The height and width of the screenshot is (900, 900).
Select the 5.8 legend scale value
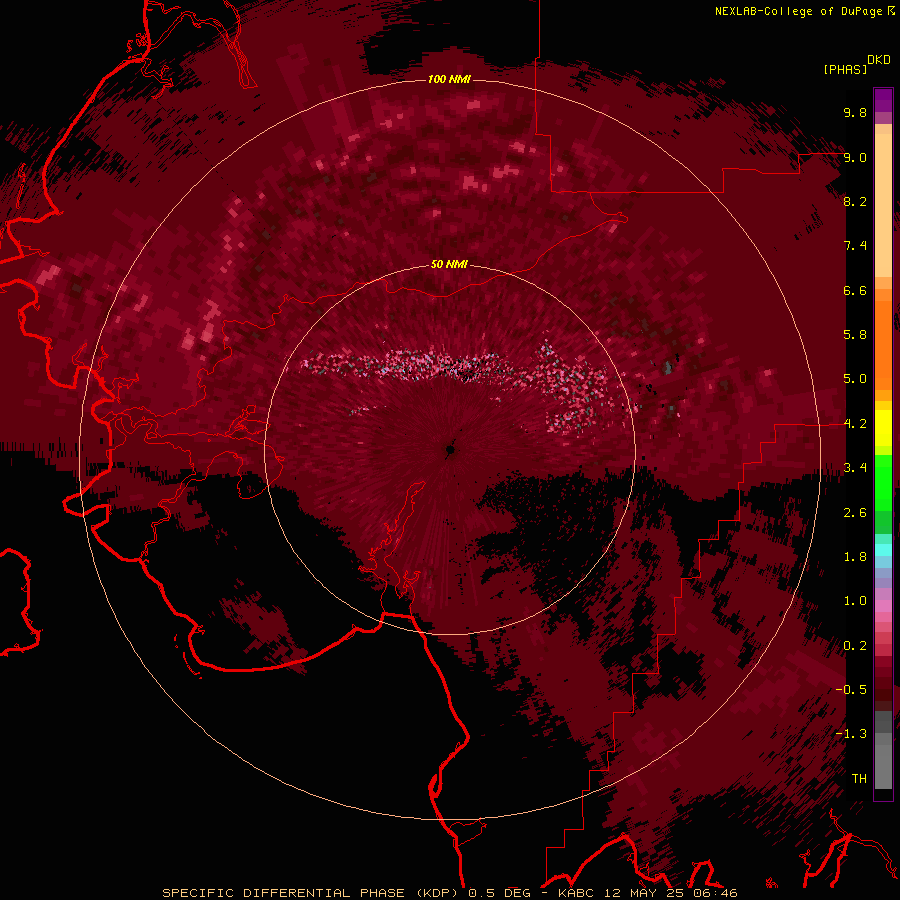[855, 335]
